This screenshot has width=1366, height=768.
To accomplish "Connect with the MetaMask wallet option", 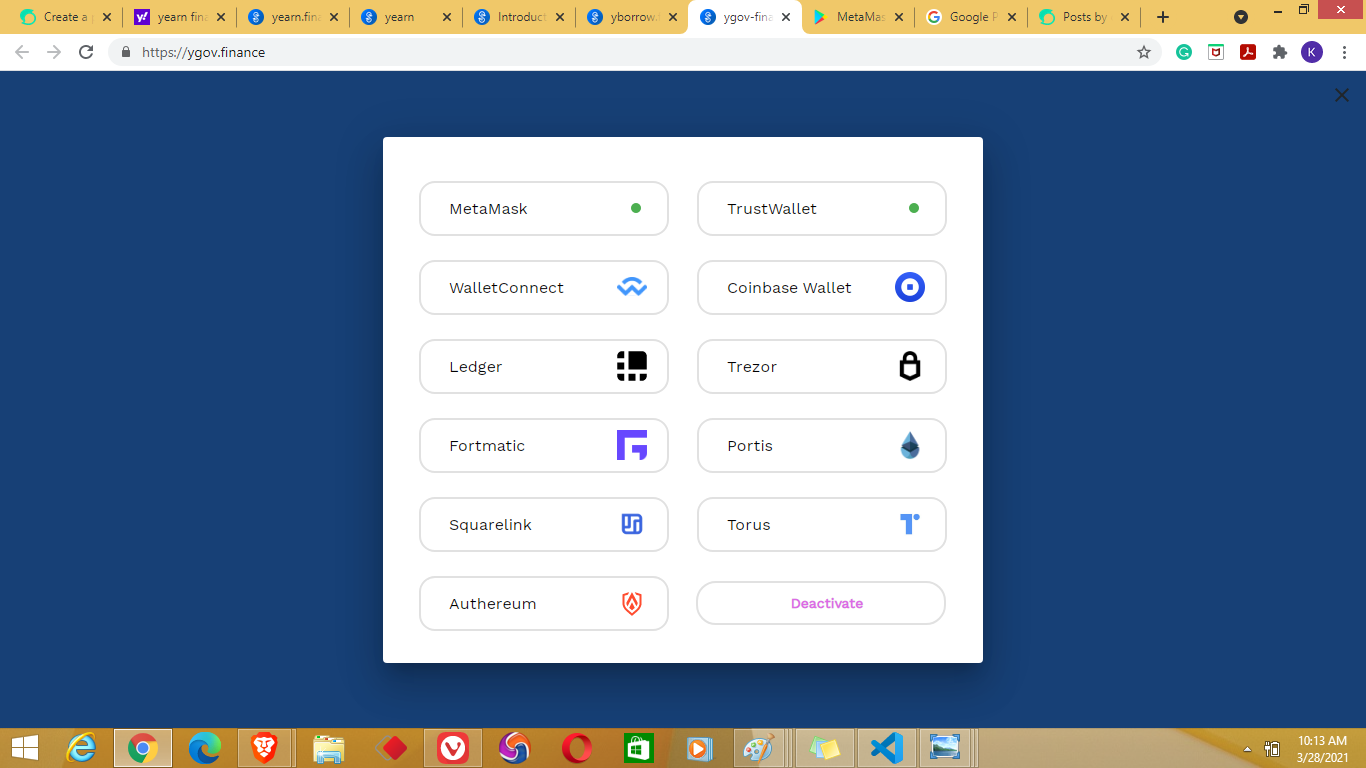I will (x=544, y=209).
